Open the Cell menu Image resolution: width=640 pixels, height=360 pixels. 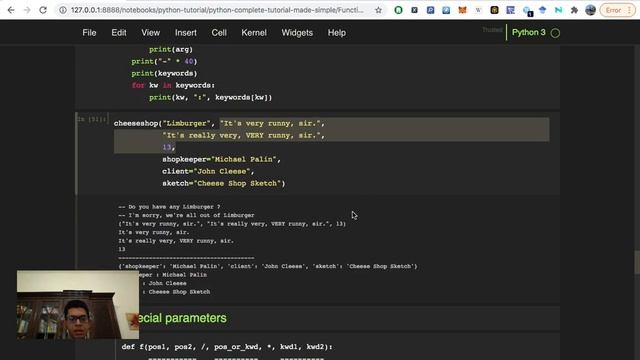click(x=219, y=33)
